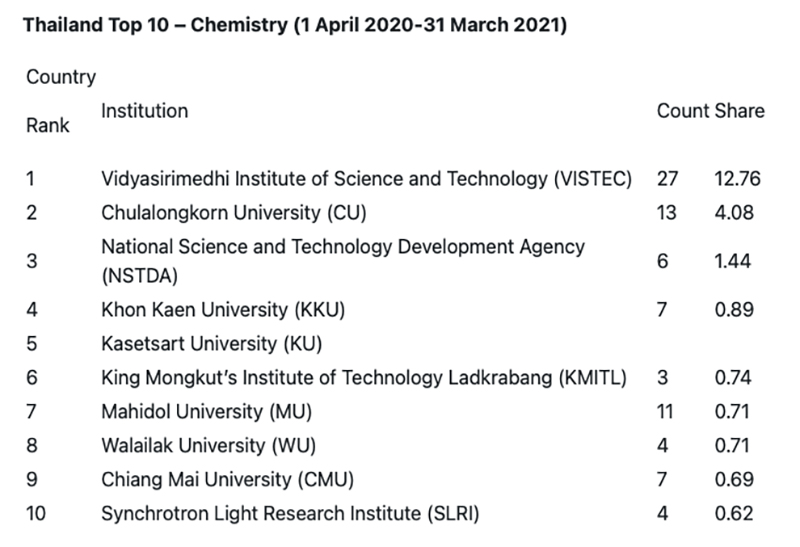Select the Share column header

tap(740, 111)
